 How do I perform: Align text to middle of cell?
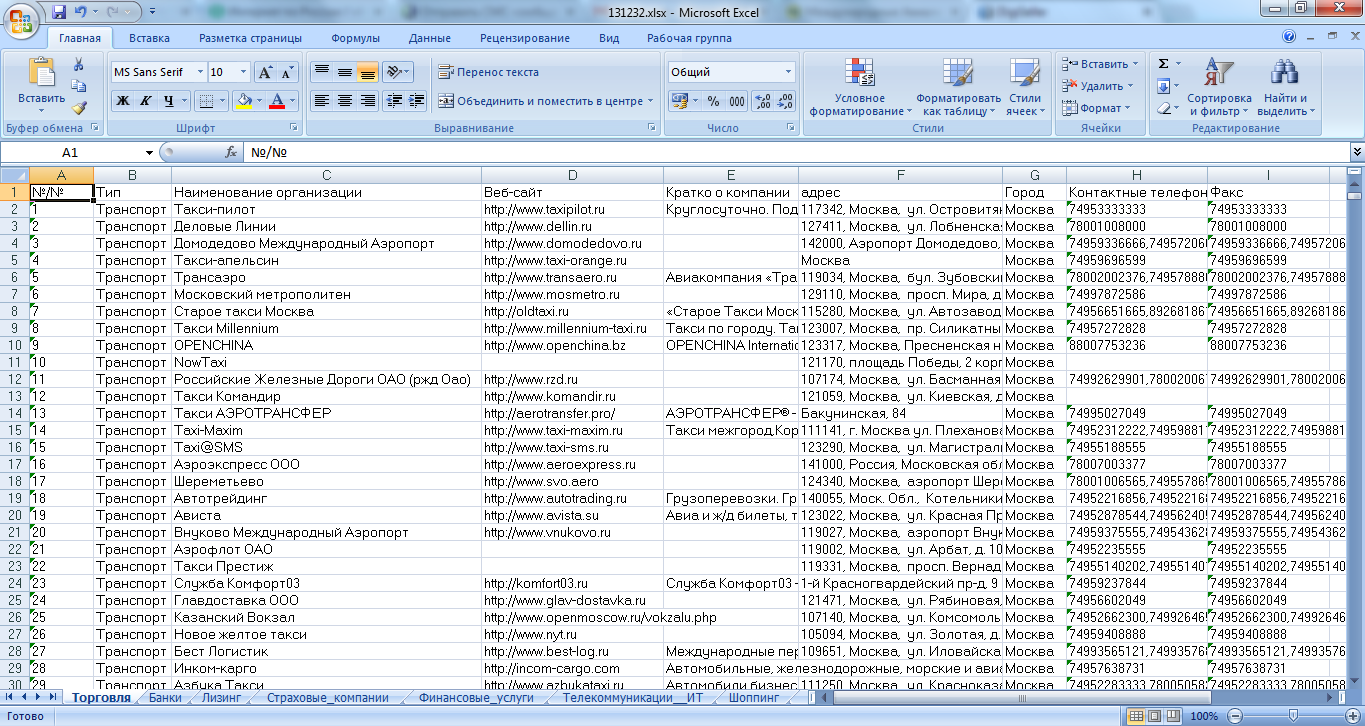click(345, 72)
